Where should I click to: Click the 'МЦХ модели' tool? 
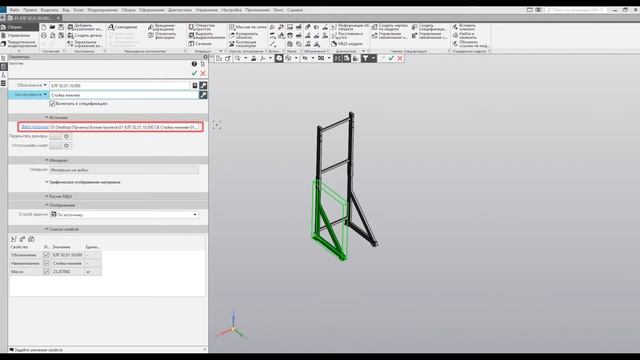click(347, 44)
